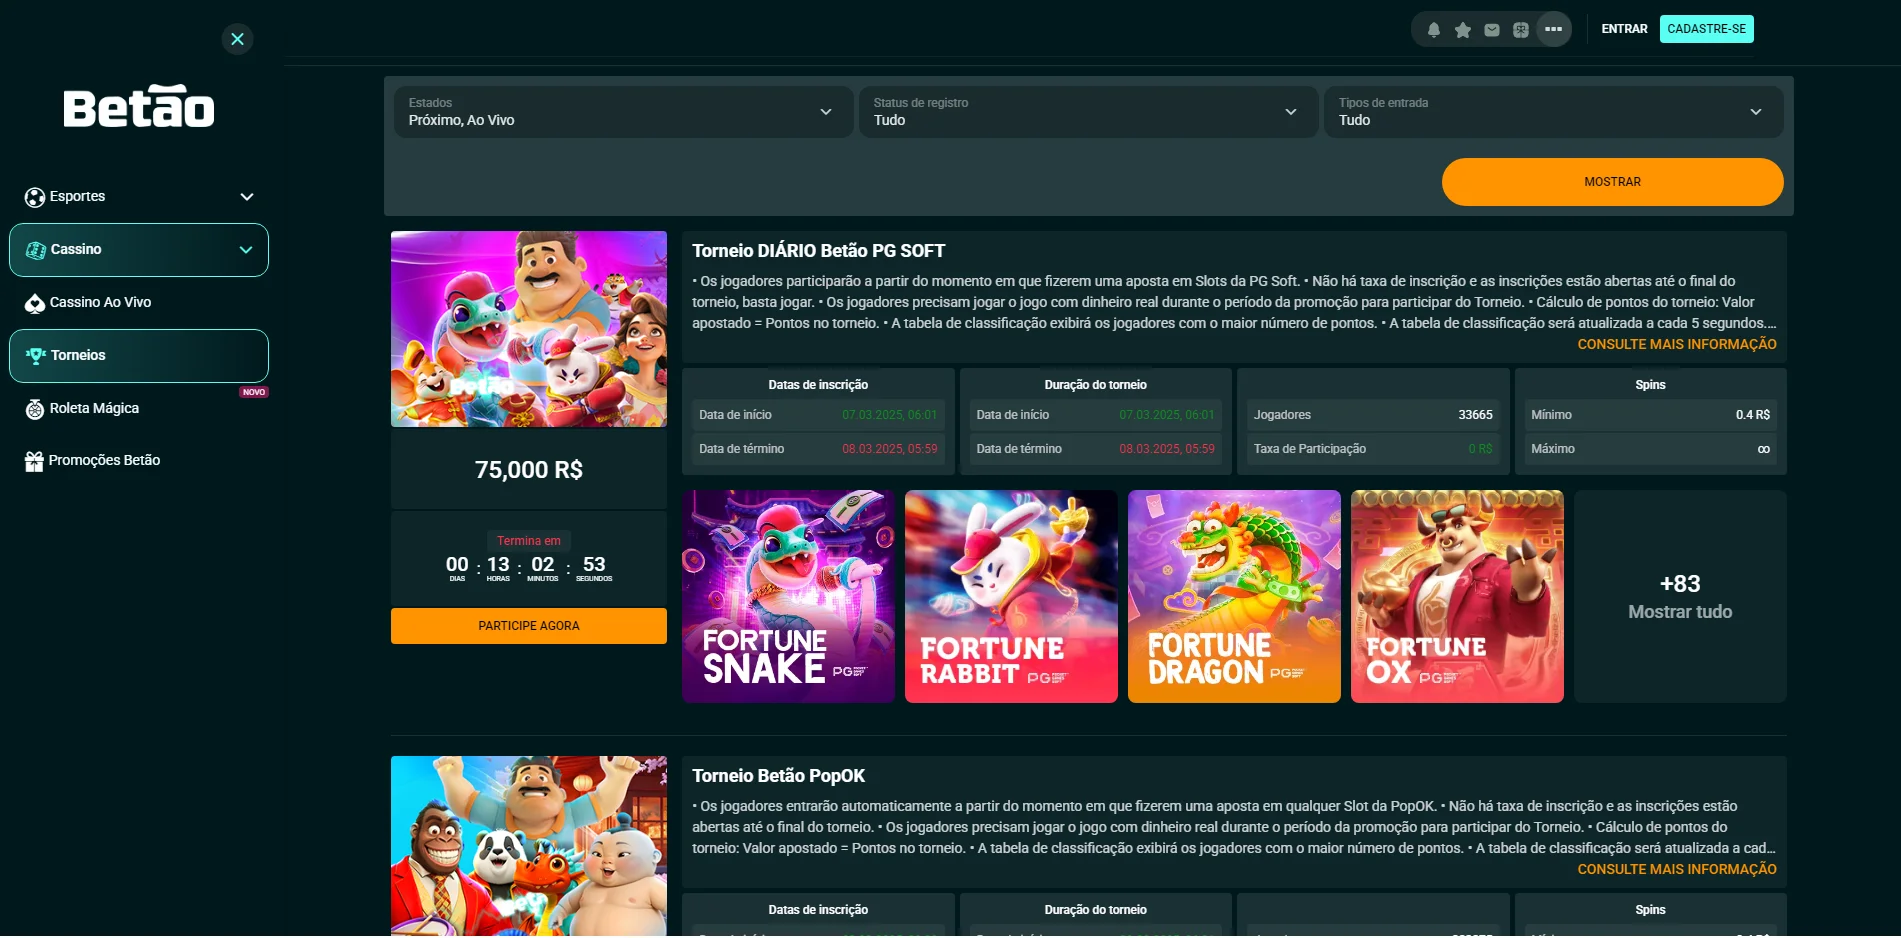Click the Spins Máximo row
The height and width of the screenshot is (938, 1901).
click(1650, 449)
